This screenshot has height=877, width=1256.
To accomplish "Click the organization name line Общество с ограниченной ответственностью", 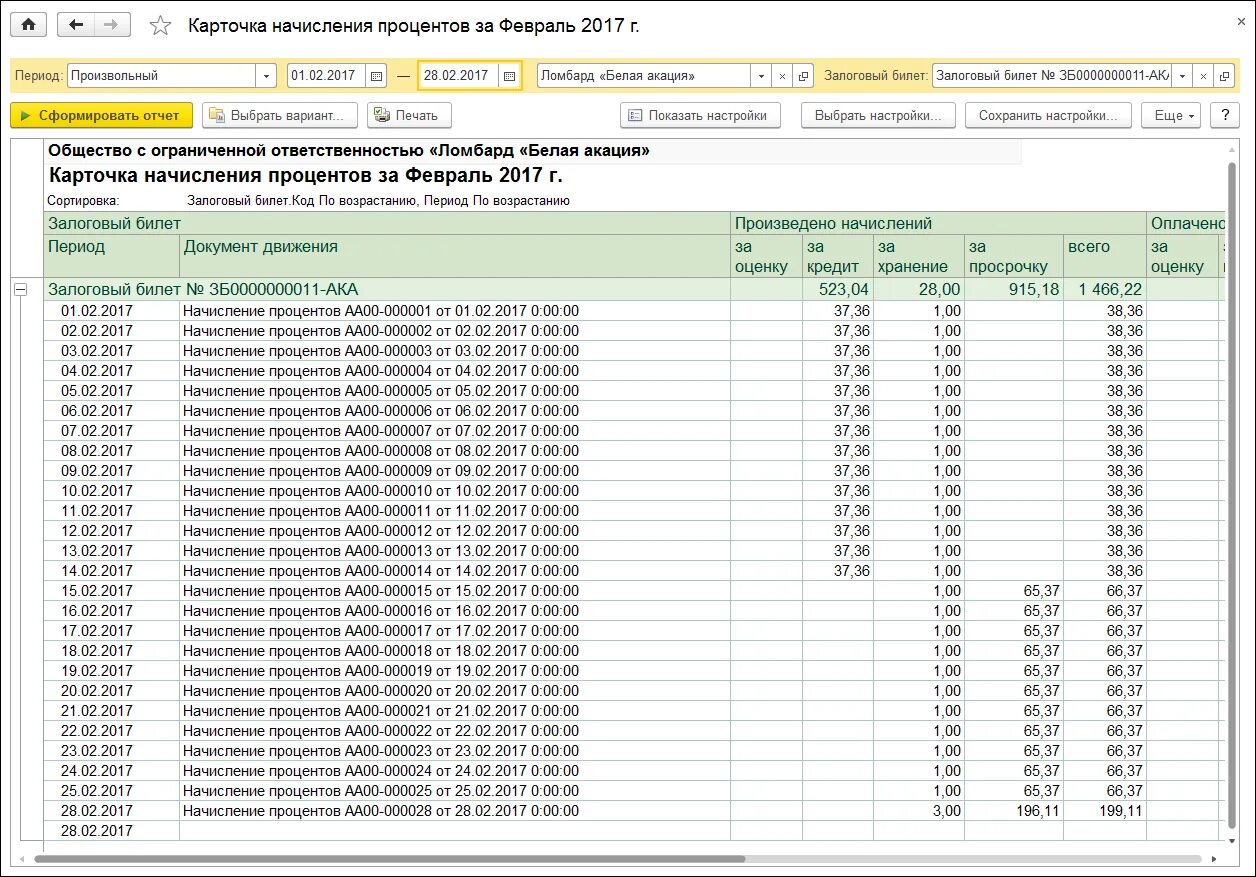I will 349,151.
